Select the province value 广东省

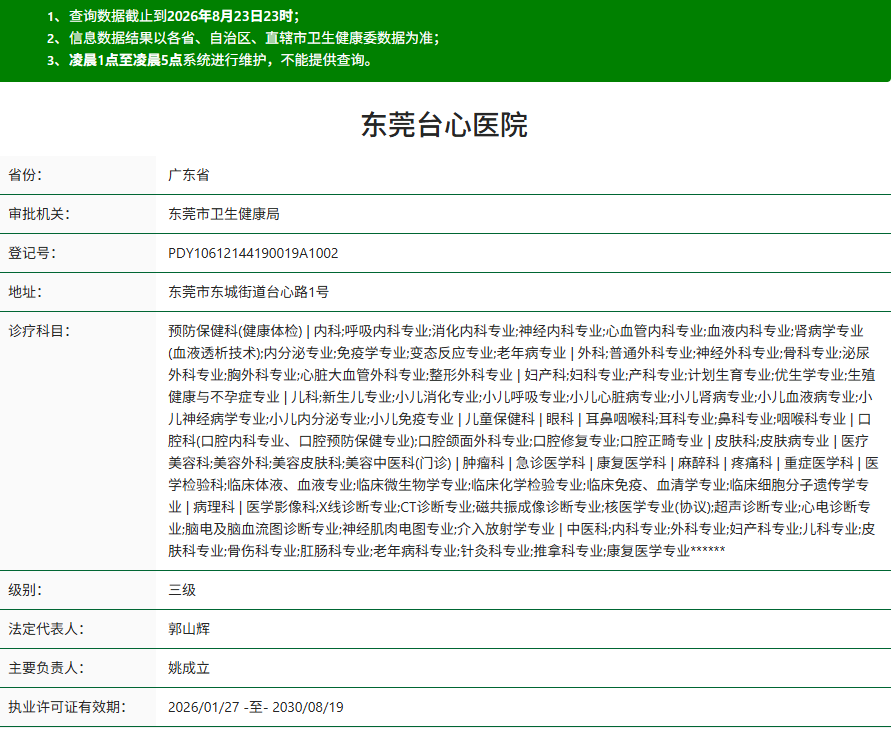pos(189,175)
